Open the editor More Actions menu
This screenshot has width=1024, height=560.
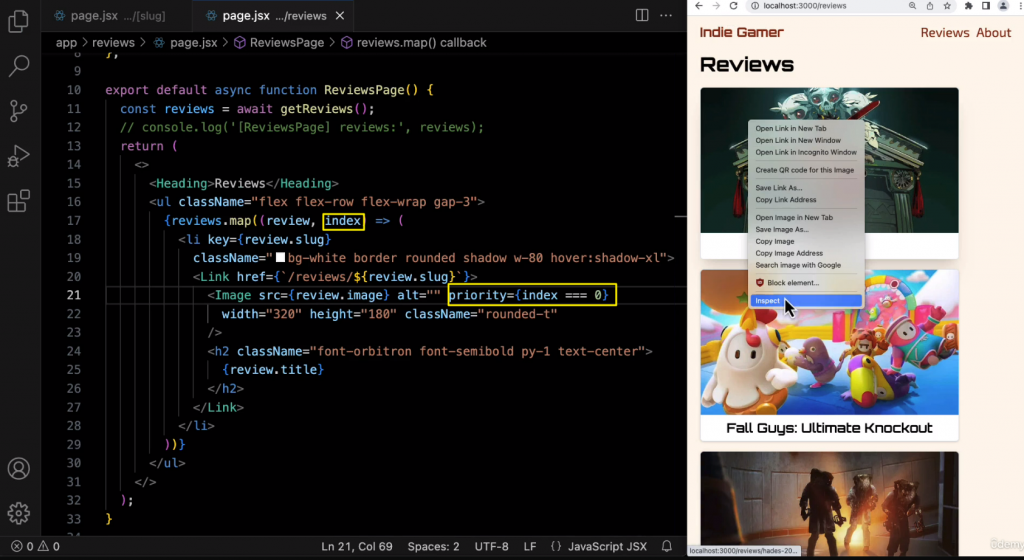[x=666, y=15]
